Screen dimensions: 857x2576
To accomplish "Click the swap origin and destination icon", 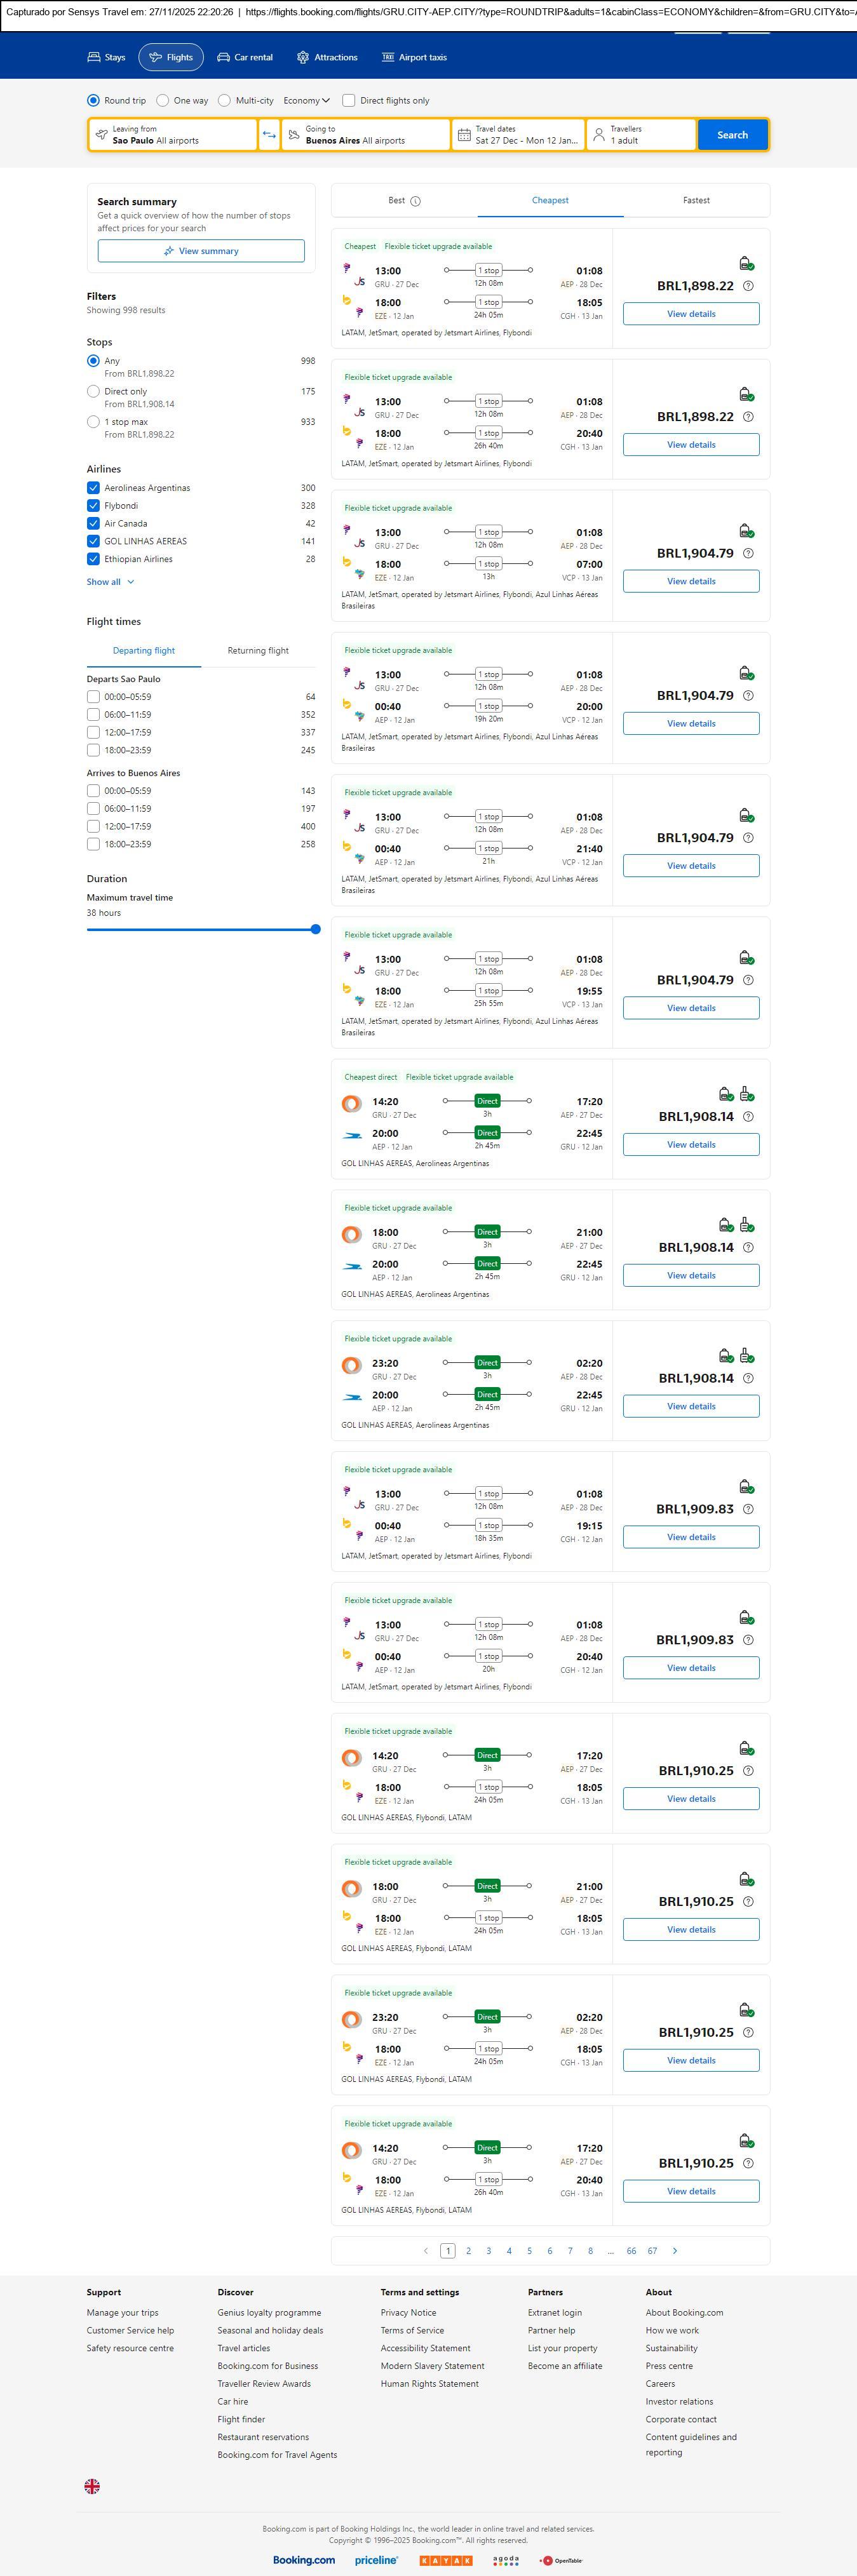I will [269, 135].
